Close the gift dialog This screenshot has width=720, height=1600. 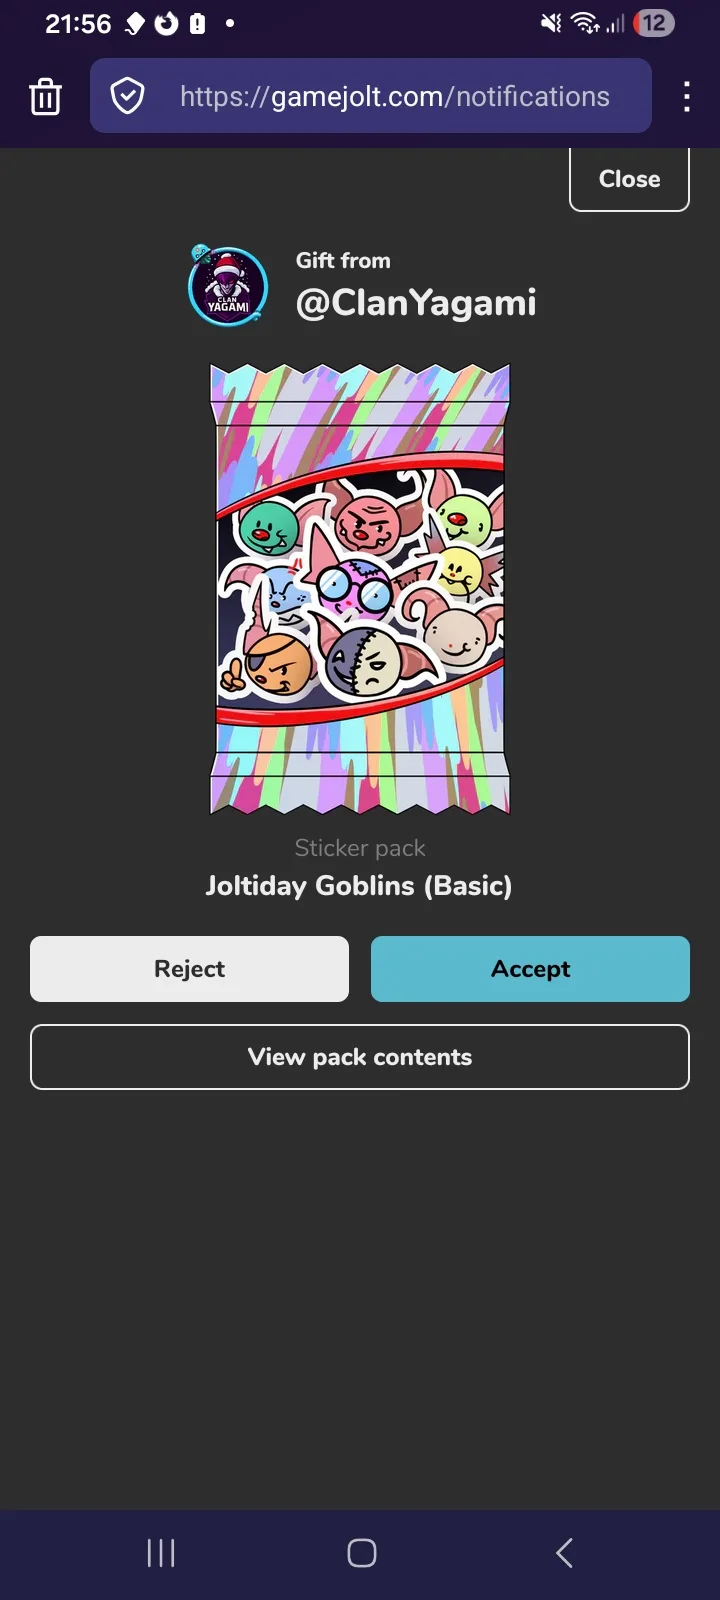pos(629,179)
